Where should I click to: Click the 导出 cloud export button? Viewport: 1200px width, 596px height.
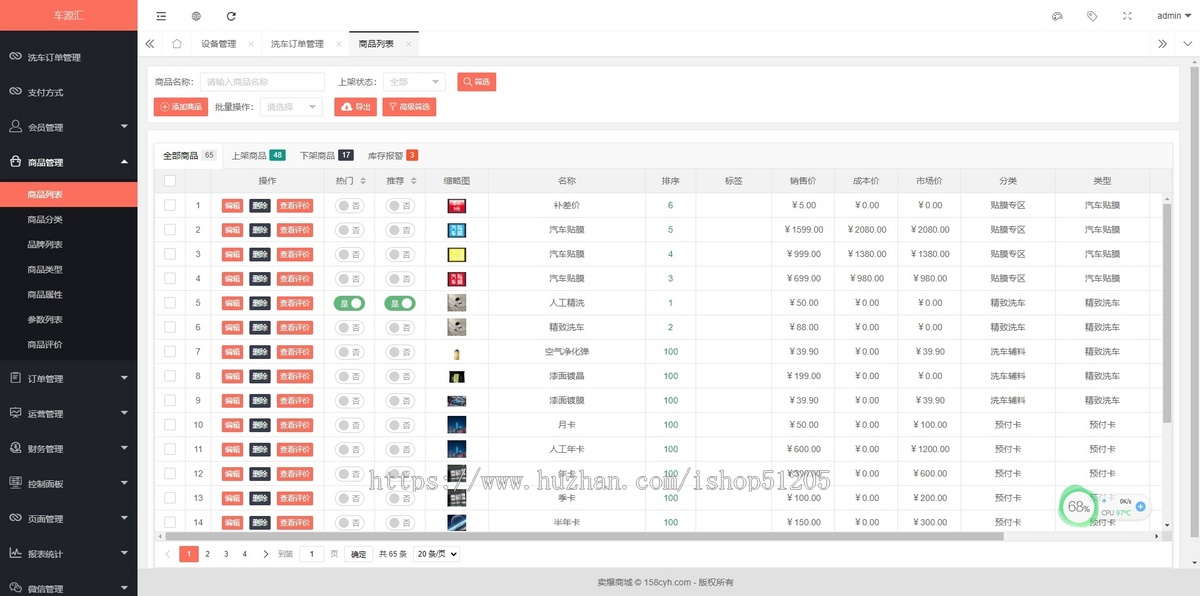pyautogui.click(x=355, y=107)
